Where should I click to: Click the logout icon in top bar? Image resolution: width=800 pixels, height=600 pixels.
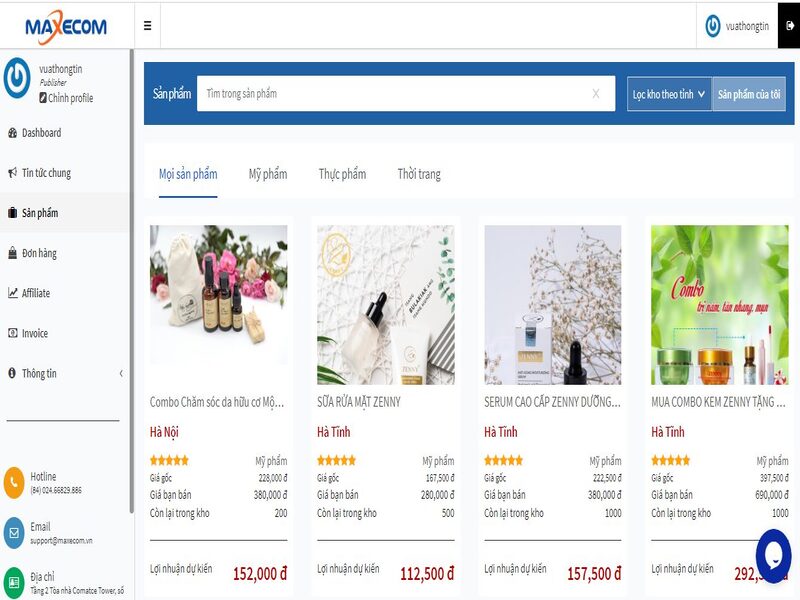pos(790,26)
